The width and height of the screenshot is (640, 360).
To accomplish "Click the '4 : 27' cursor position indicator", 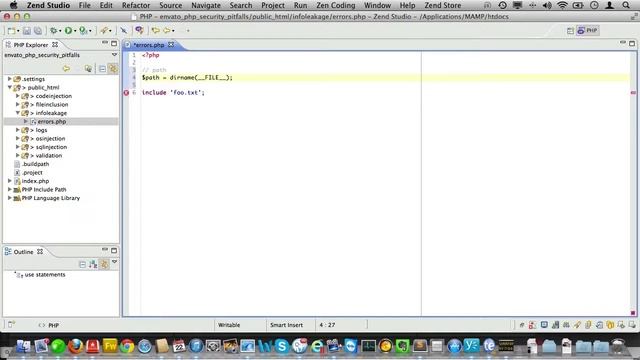I will pos(327,325).
